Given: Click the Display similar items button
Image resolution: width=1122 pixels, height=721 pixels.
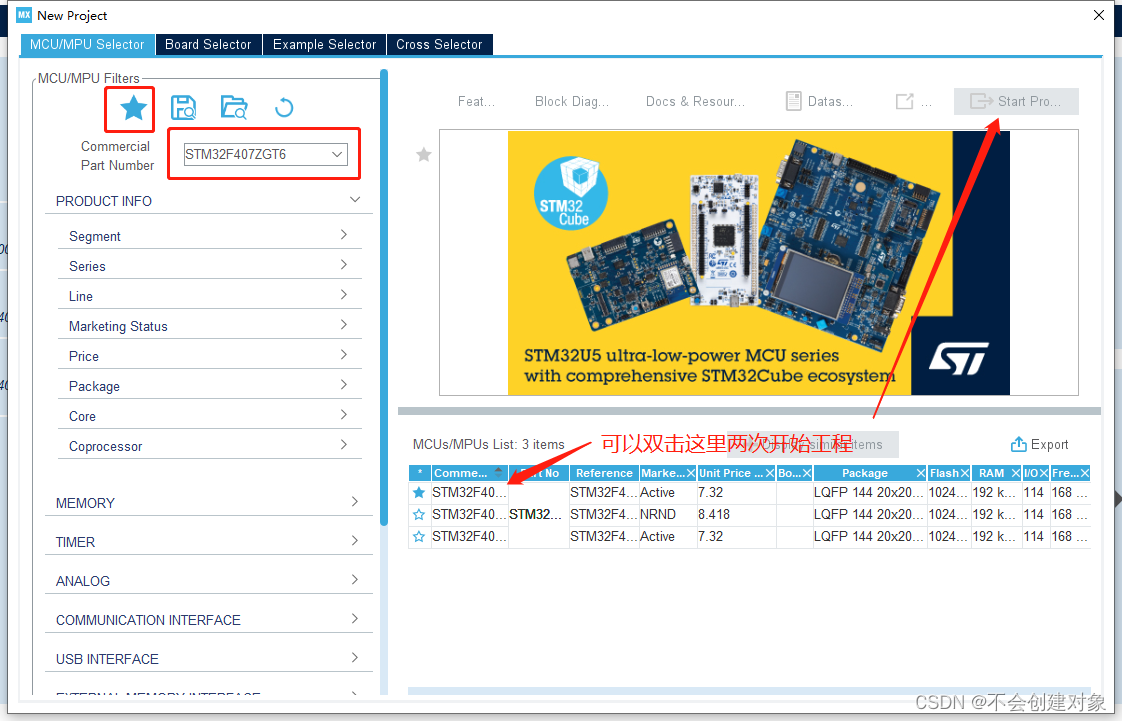Looking at the screenshot, I should coord(813,444).
